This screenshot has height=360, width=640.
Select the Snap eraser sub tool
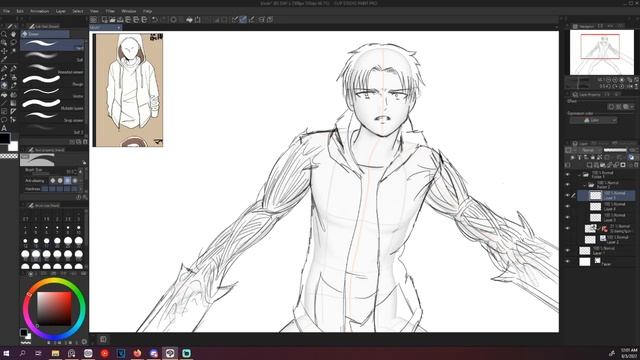(x=52, y=117)
